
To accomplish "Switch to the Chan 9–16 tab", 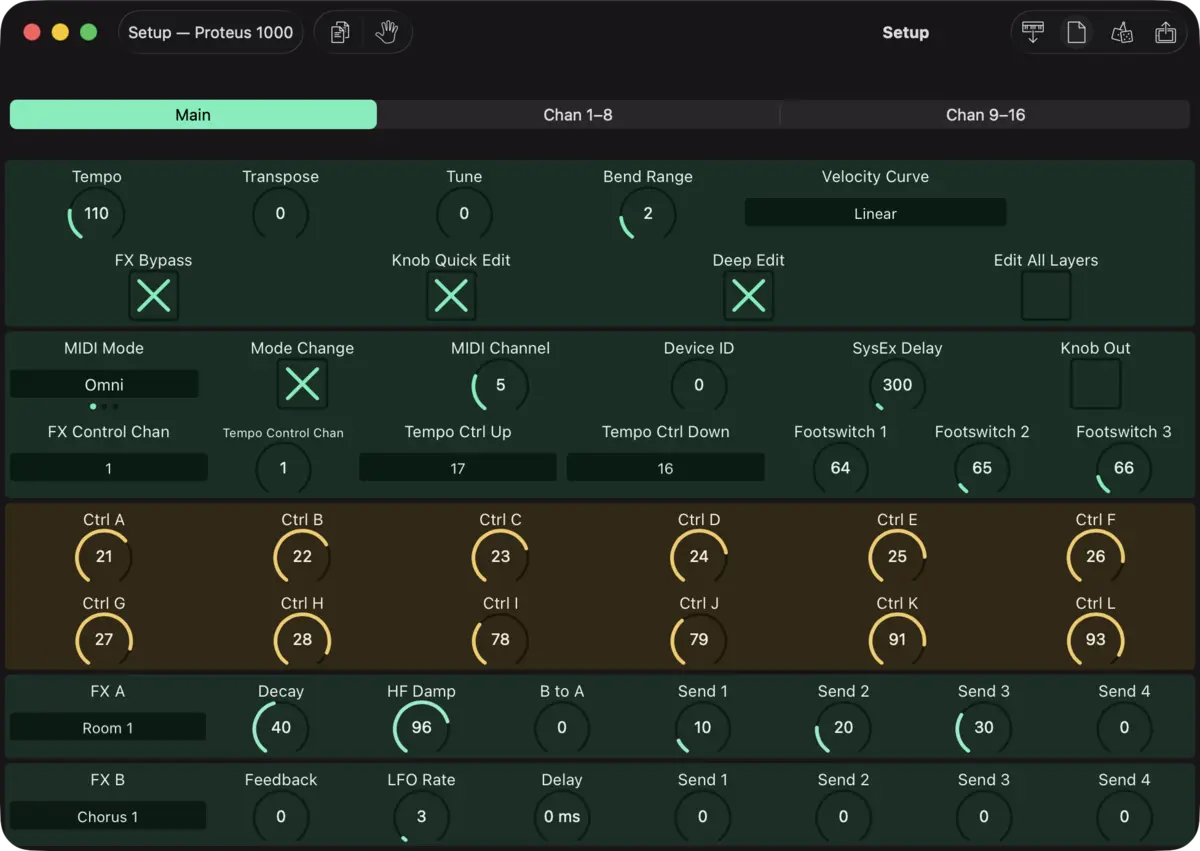I will pyautogui.click(x=986, y=115).
